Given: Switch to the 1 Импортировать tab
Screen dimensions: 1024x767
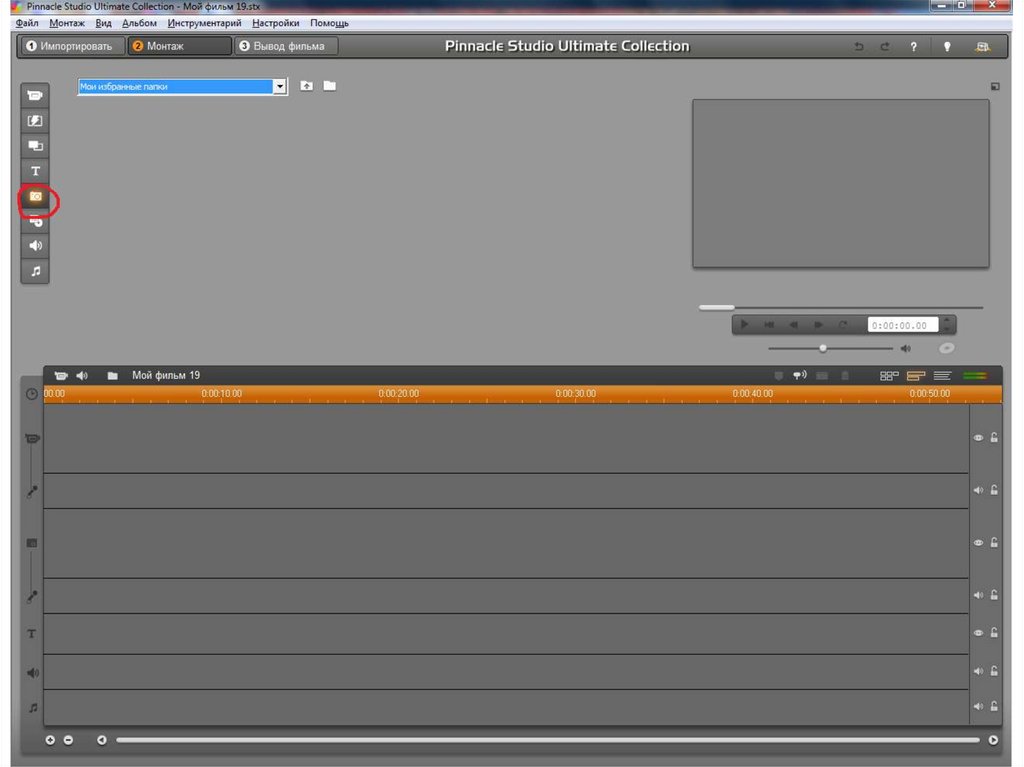Looking at the screenshot, I should tap(71, 46).
